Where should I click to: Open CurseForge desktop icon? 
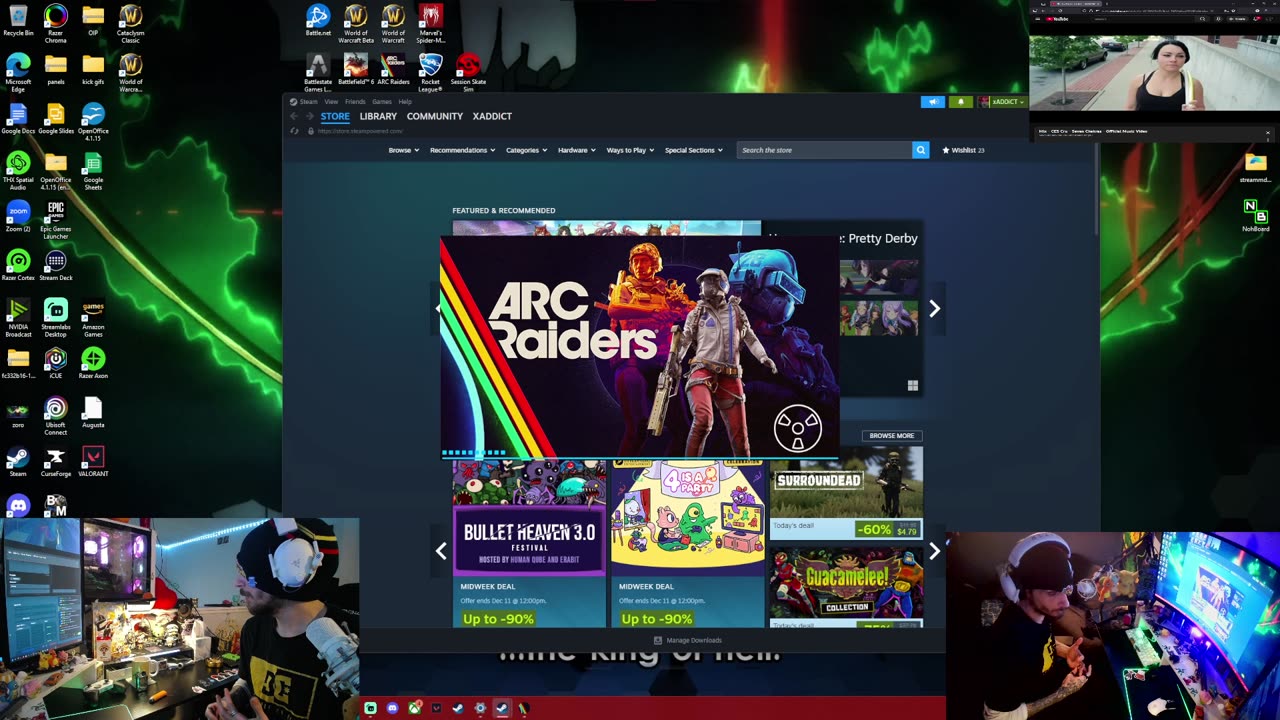point(56,462)
